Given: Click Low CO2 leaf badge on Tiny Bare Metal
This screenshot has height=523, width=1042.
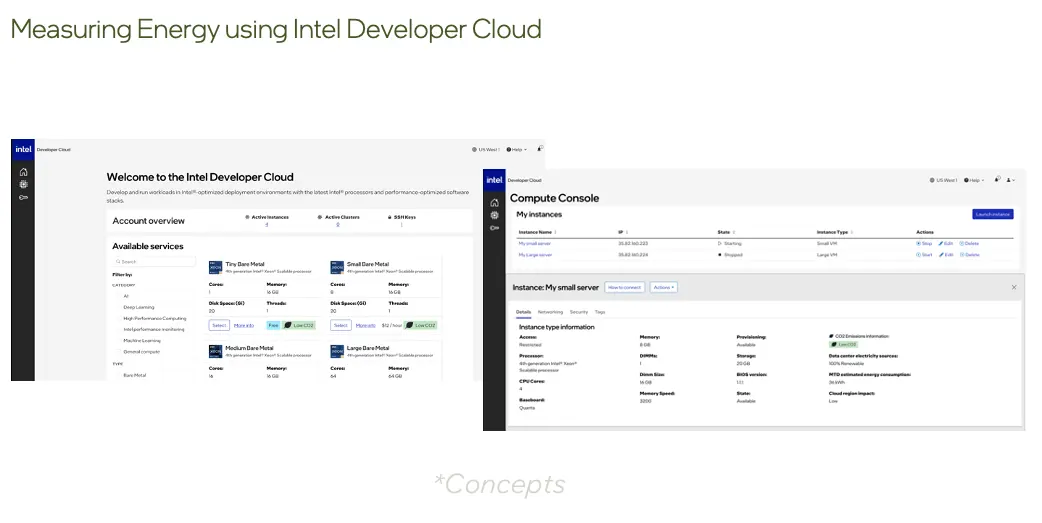Looking at the screenshot, I should [298, 325].
